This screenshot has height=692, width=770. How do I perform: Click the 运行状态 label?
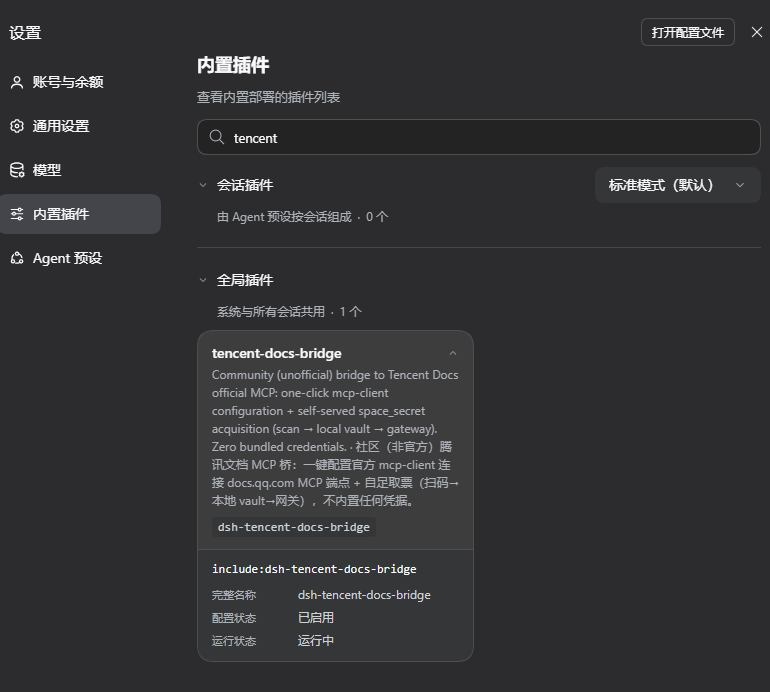234,641
